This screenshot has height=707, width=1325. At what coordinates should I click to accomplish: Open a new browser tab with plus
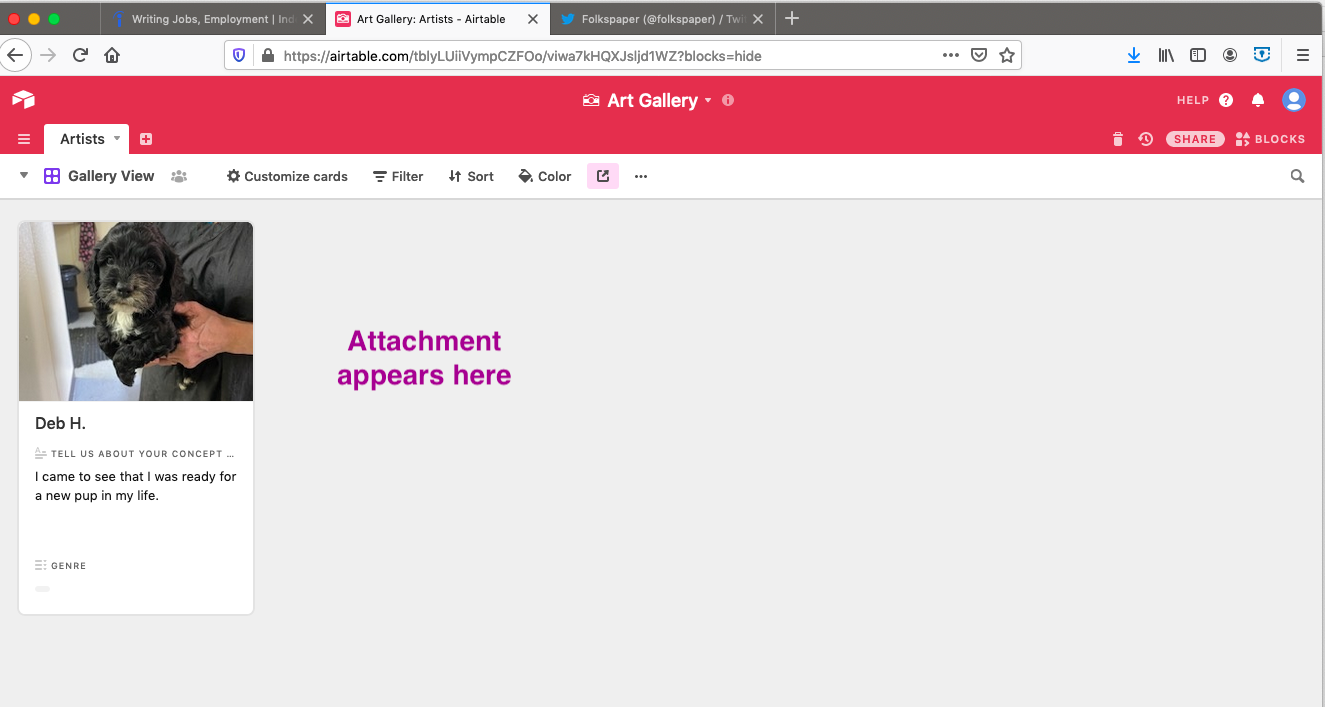792,18
